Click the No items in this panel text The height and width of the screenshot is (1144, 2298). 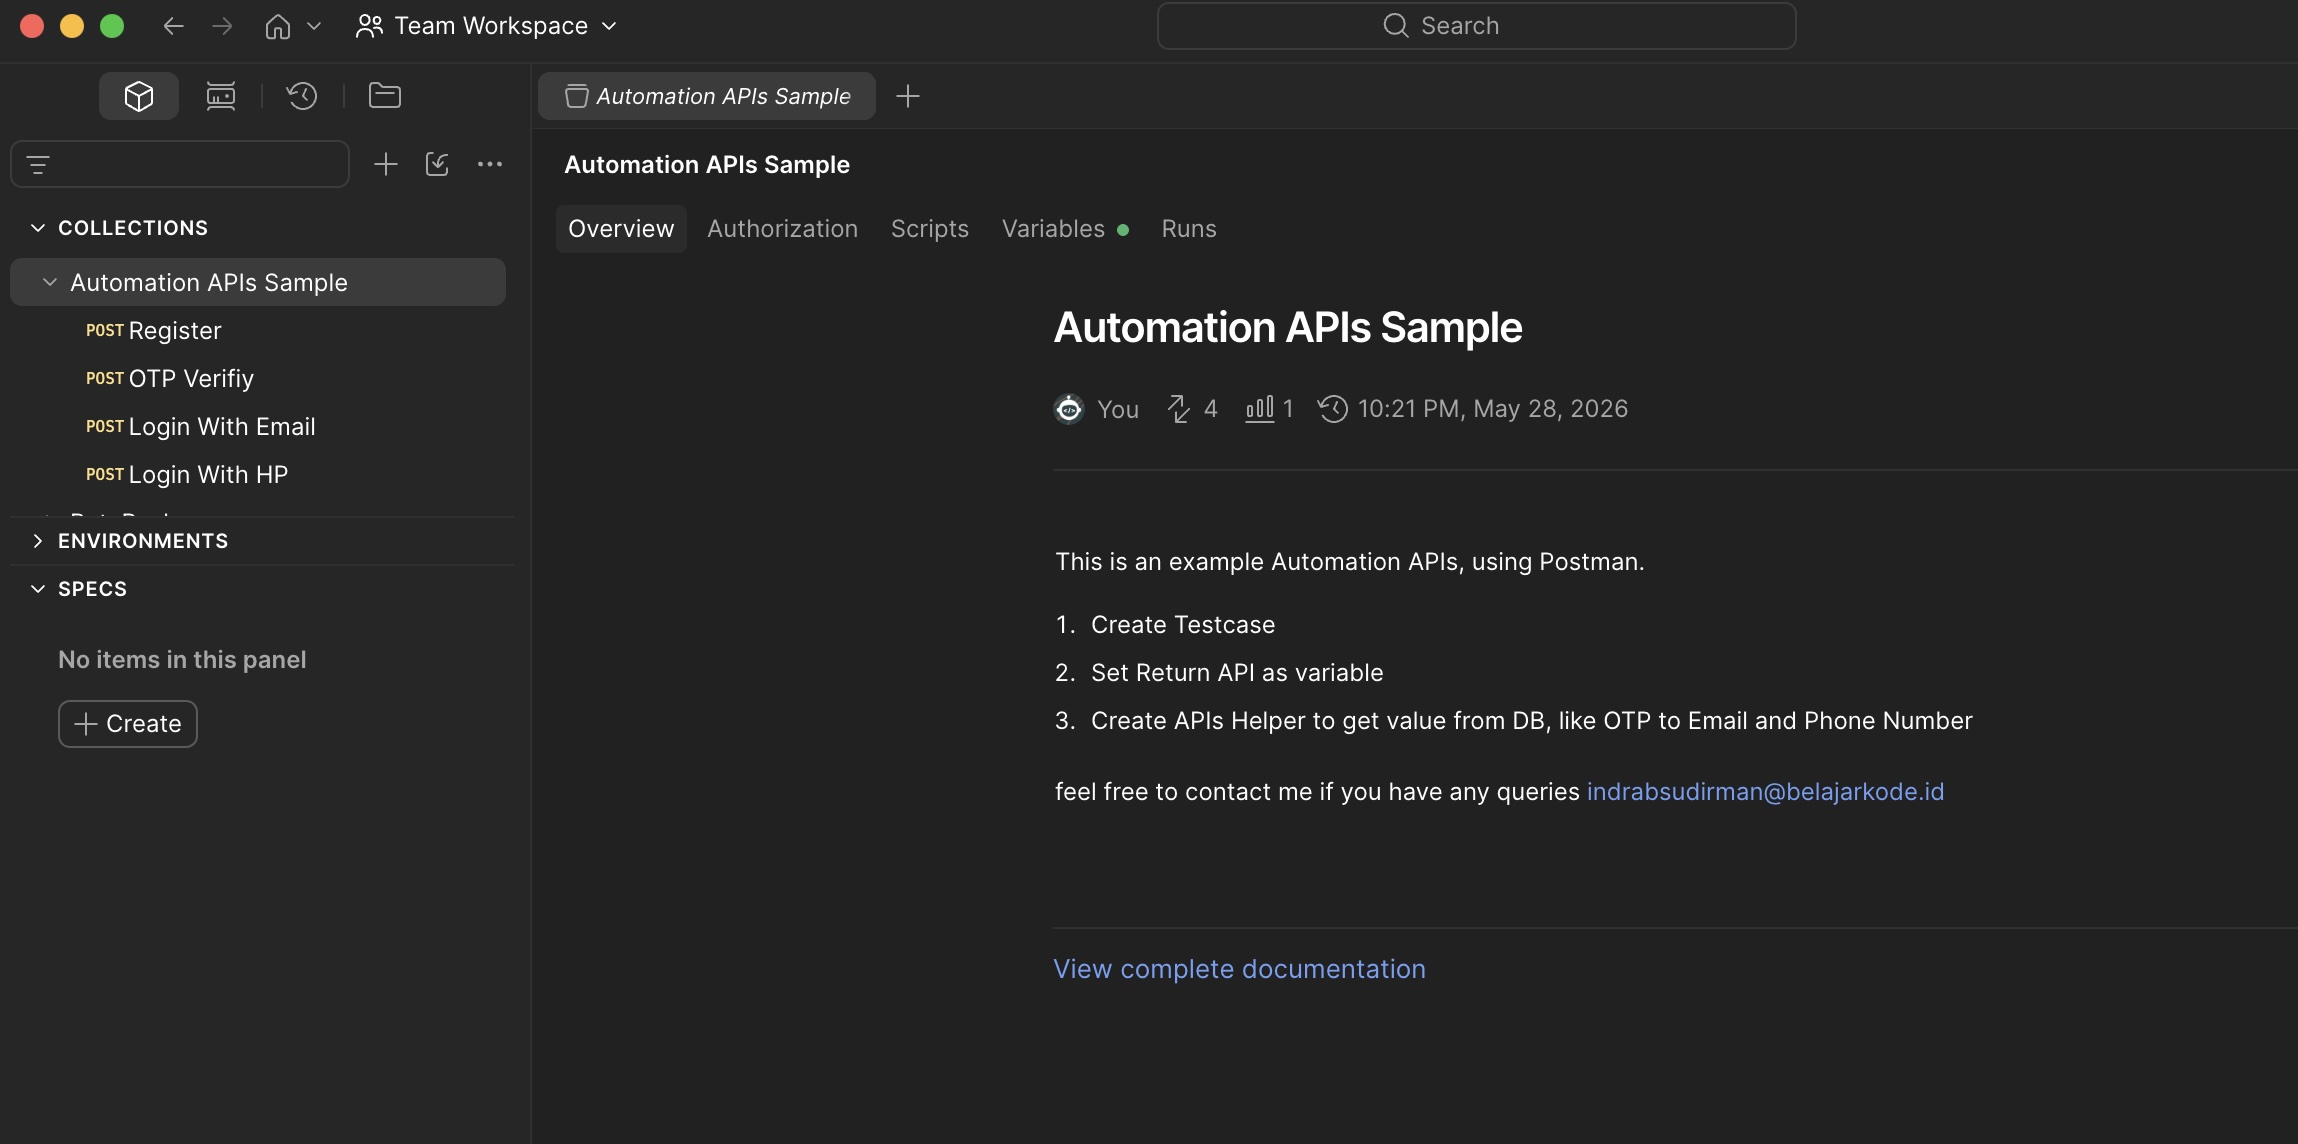pos(182,660)
